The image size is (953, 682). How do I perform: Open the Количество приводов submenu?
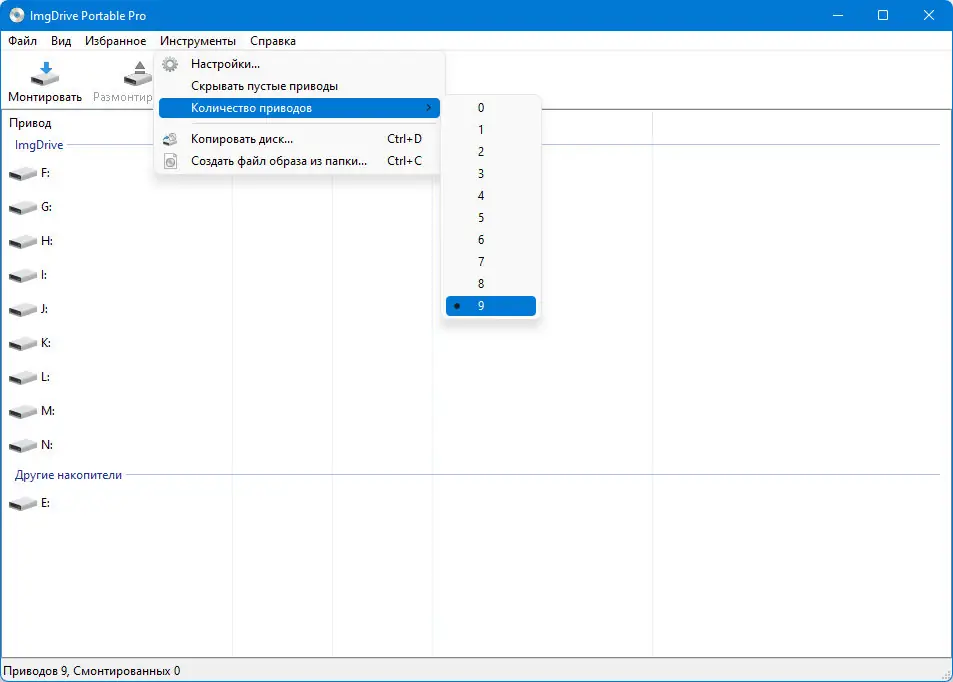point(253,107)
